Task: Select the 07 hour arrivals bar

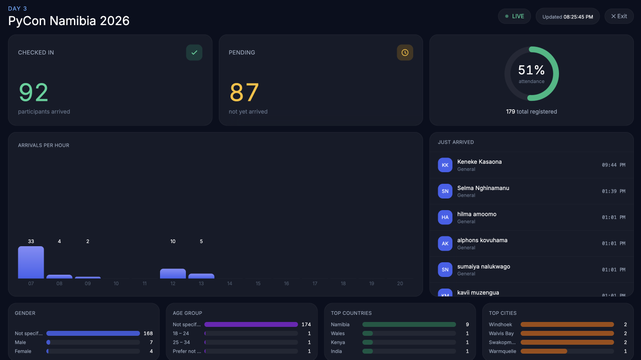Action: click(31, 262)
